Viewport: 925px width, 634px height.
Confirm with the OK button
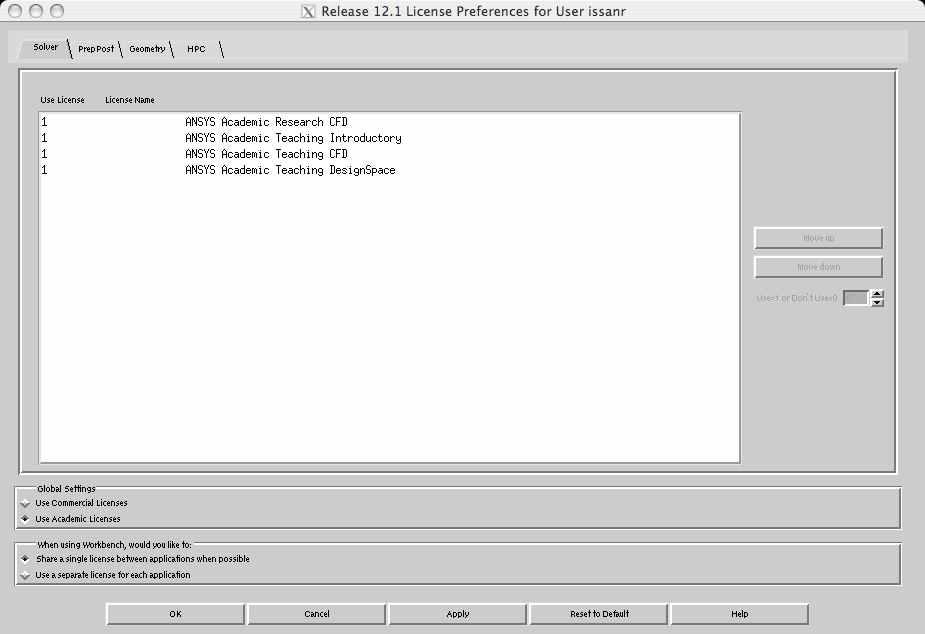[x=175, y=614]
